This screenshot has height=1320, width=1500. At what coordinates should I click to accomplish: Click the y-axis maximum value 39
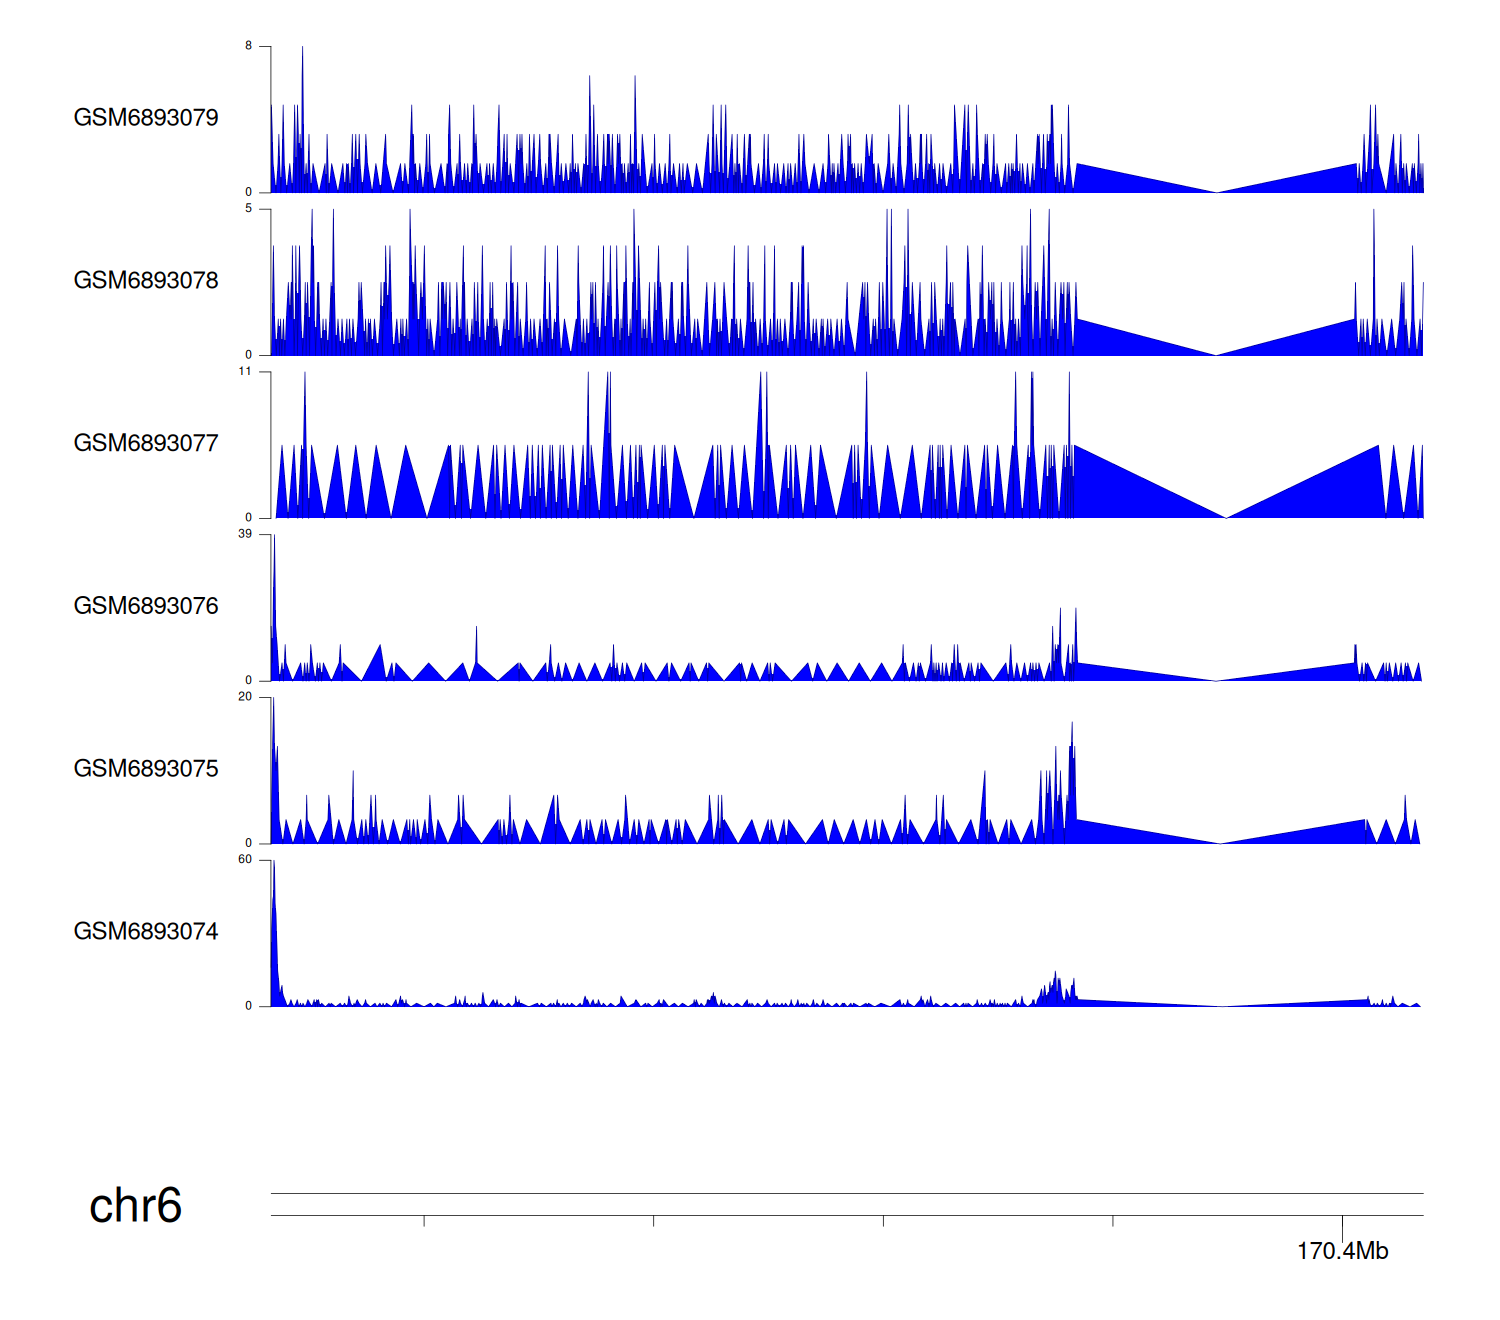pyautogui.click(x=245, y=535)
